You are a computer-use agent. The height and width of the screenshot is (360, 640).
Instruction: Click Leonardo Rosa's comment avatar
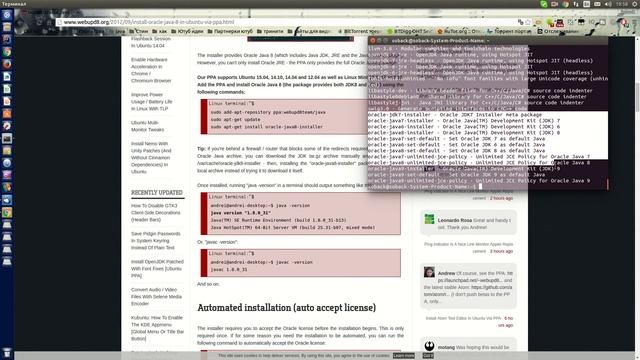(429, 219)
